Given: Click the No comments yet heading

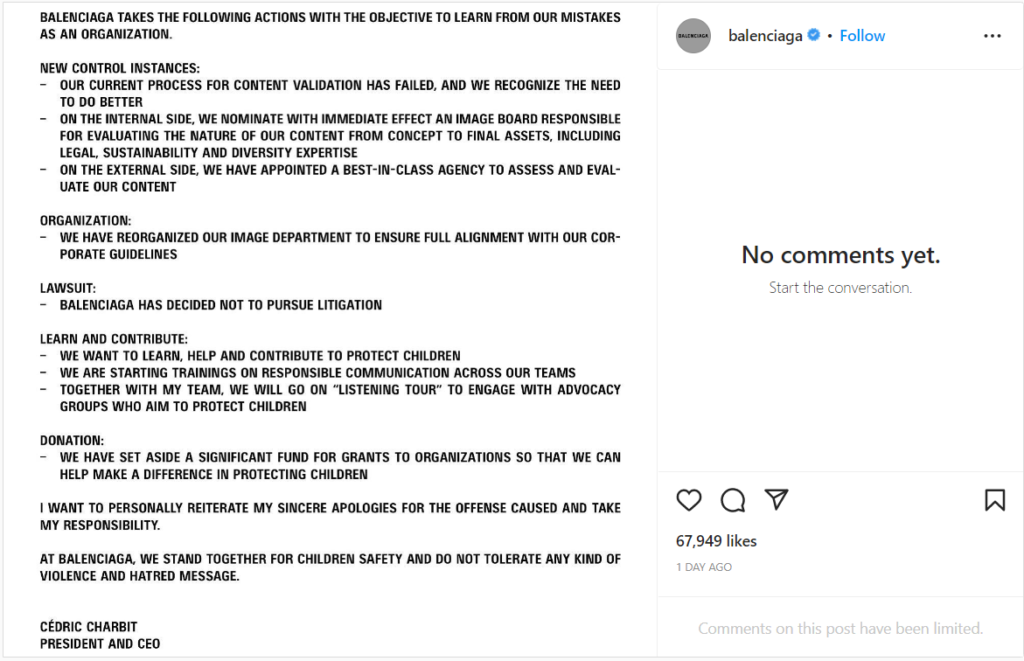Looking at the screenshot, I should tap(840, 255).
